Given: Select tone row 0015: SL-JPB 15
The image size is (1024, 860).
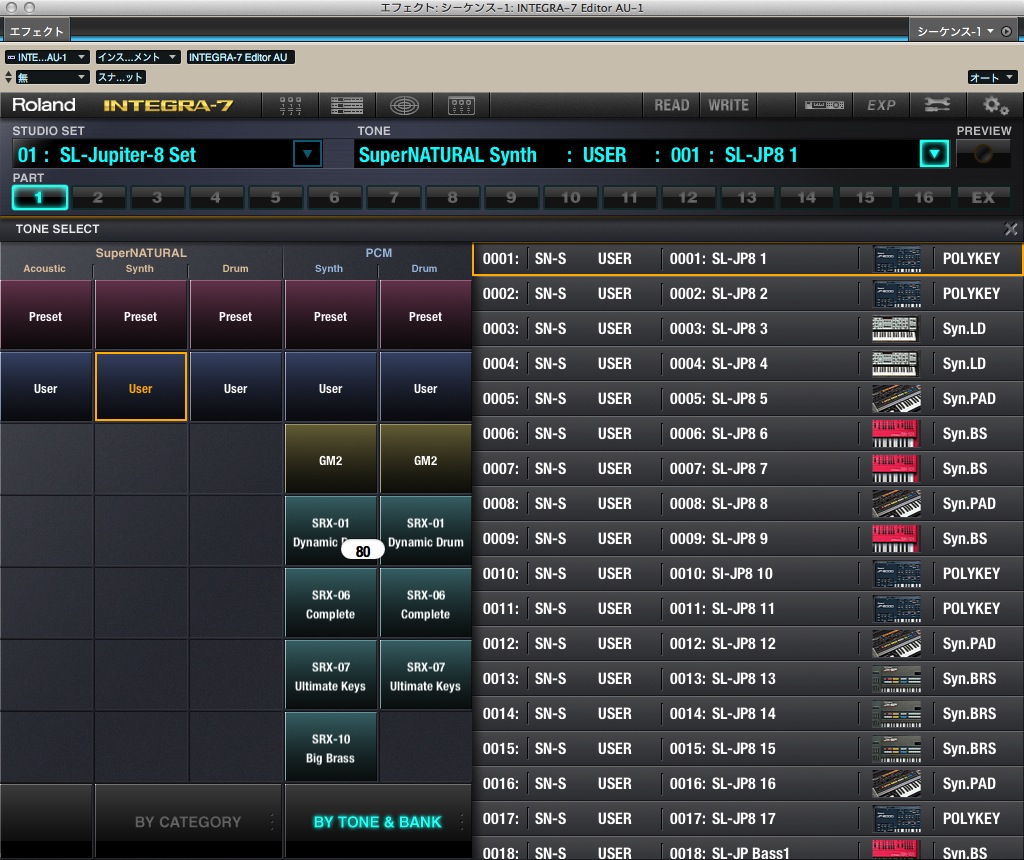Looking at the screenshot, I should tap(748, 748).
